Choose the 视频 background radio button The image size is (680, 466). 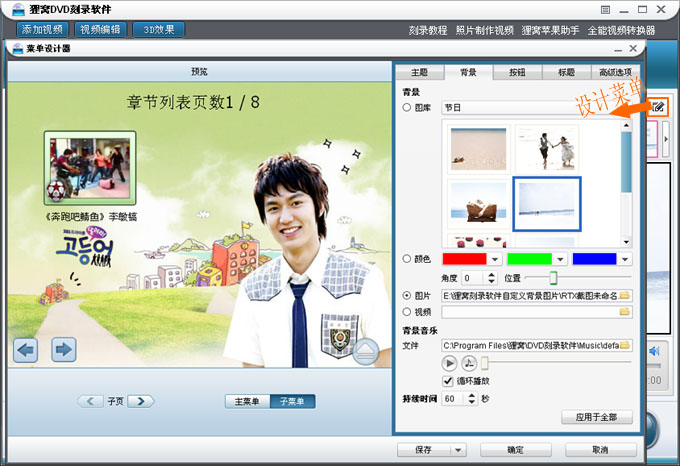(x=407, y=312)
